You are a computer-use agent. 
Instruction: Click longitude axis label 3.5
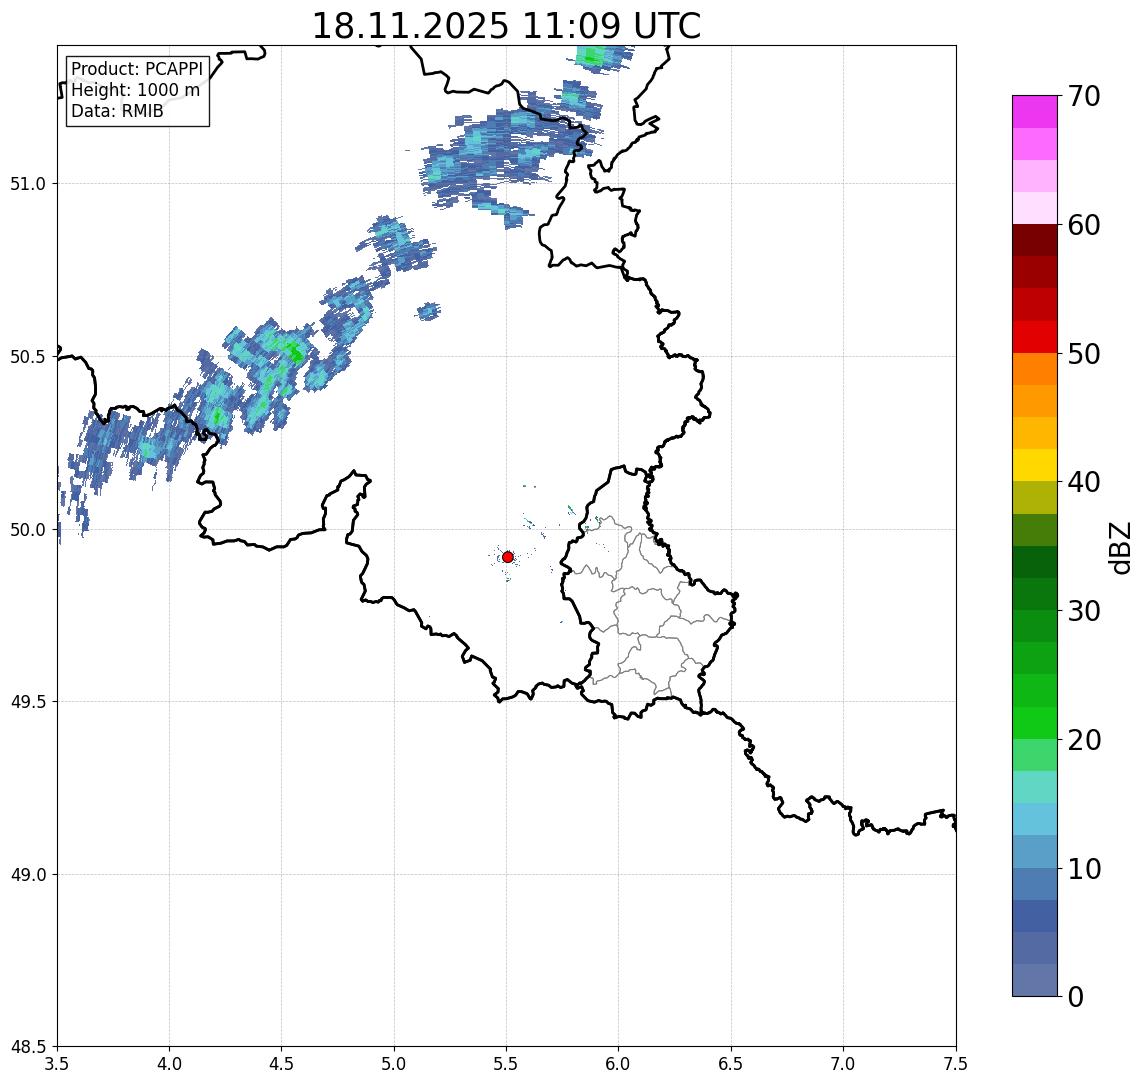(x=57, y=1064)
